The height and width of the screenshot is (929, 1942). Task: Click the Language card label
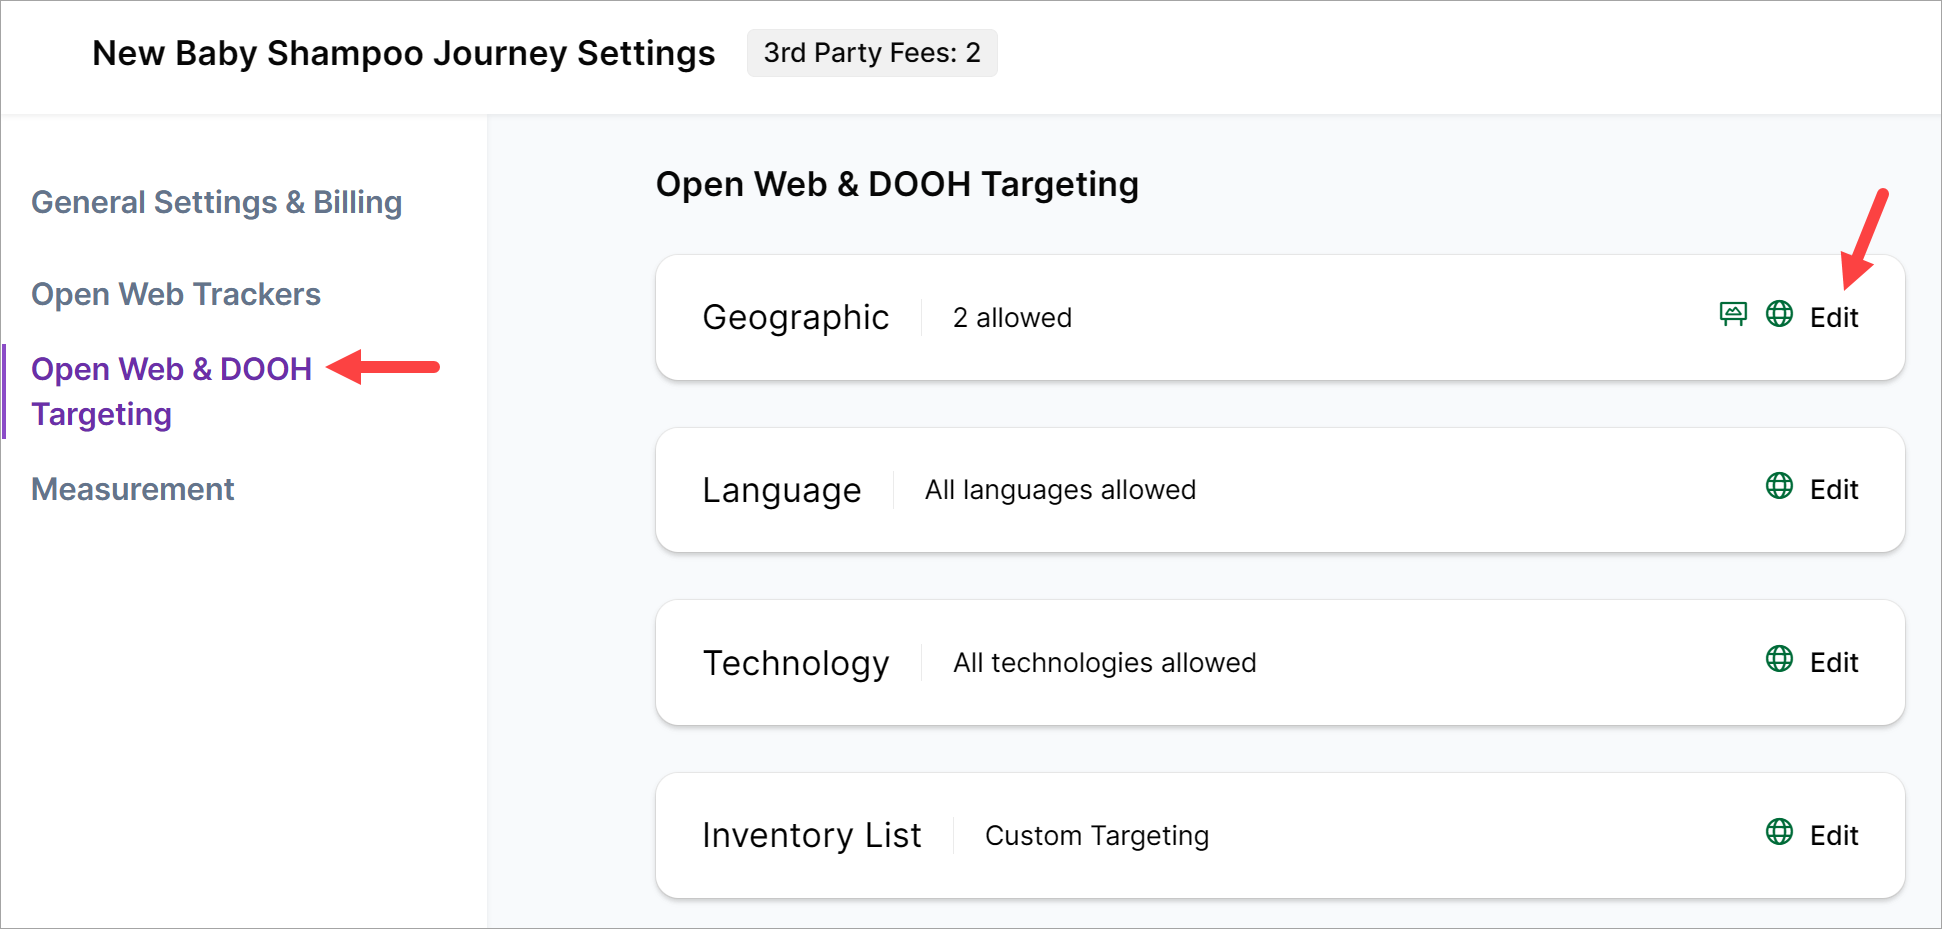pyautogui.click(x=781, y=490)
